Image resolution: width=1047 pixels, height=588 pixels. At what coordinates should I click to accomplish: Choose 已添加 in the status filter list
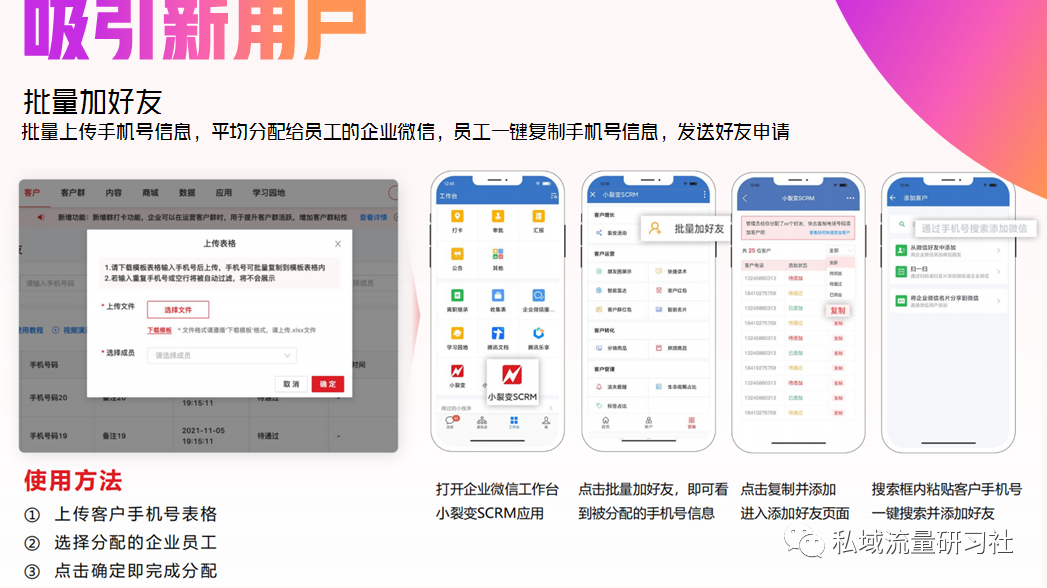point(835,294)
